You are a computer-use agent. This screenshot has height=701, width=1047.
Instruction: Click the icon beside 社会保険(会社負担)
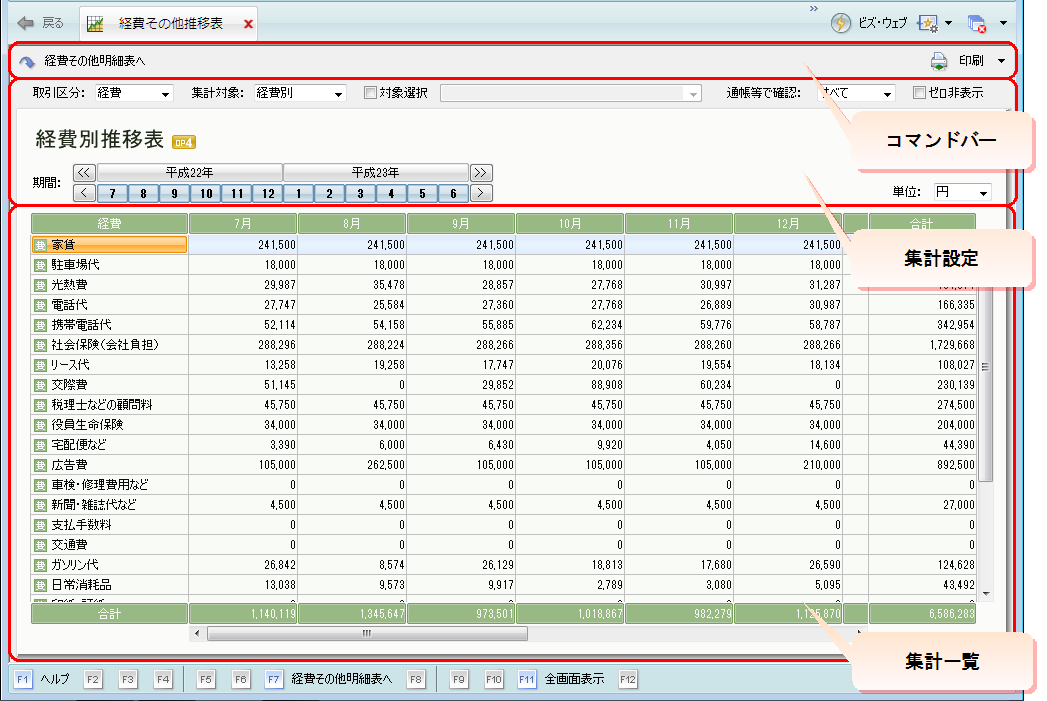[41, 345]
